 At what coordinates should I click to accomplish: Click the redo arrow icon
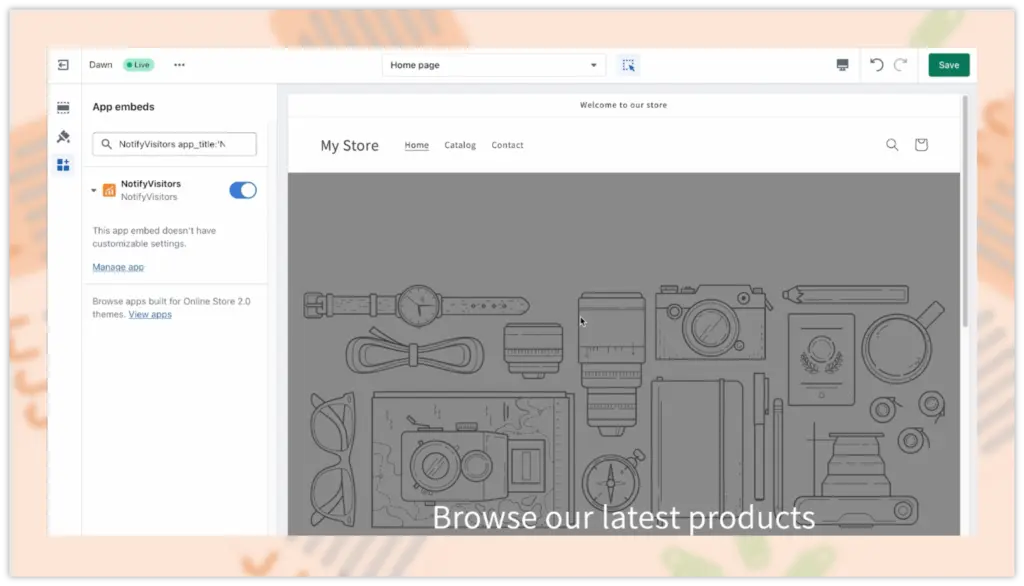point(900,65)
